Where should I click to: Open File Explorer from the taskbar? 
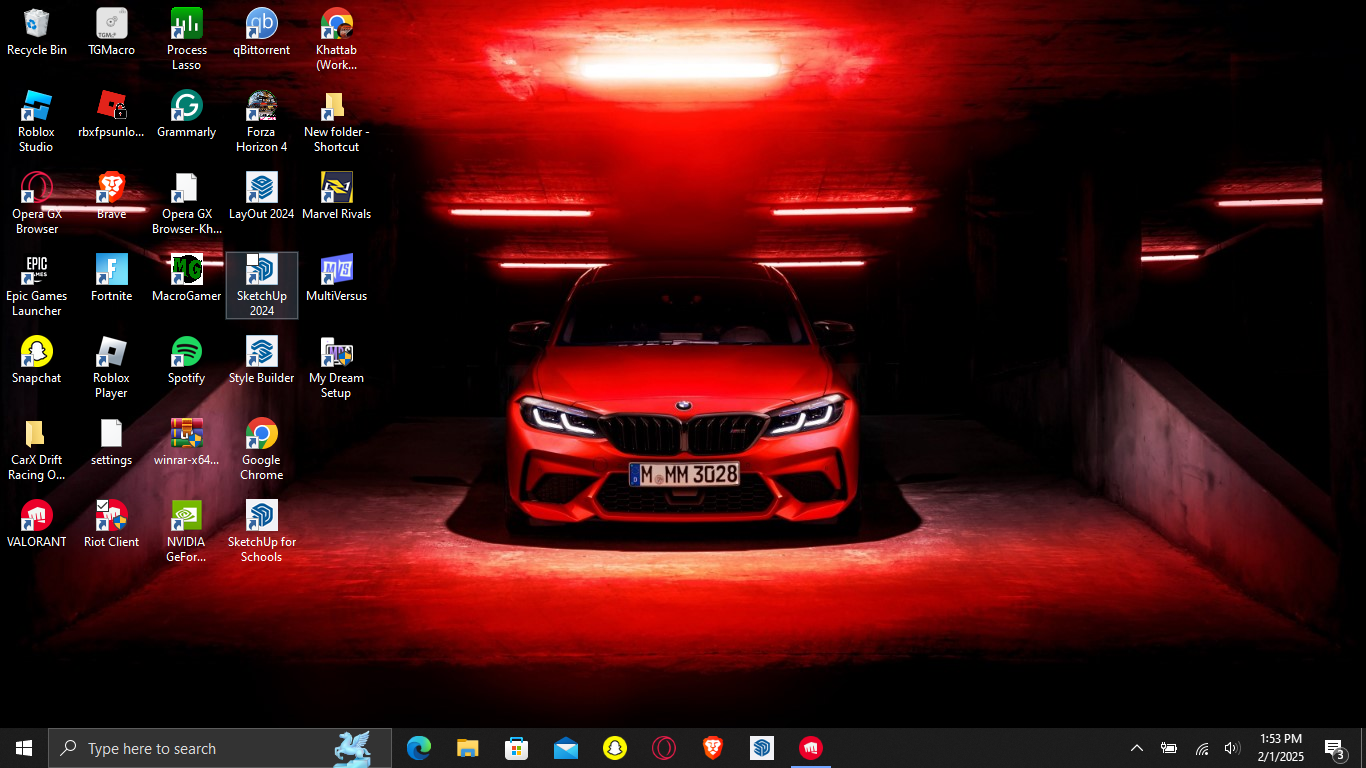[468, 748]
